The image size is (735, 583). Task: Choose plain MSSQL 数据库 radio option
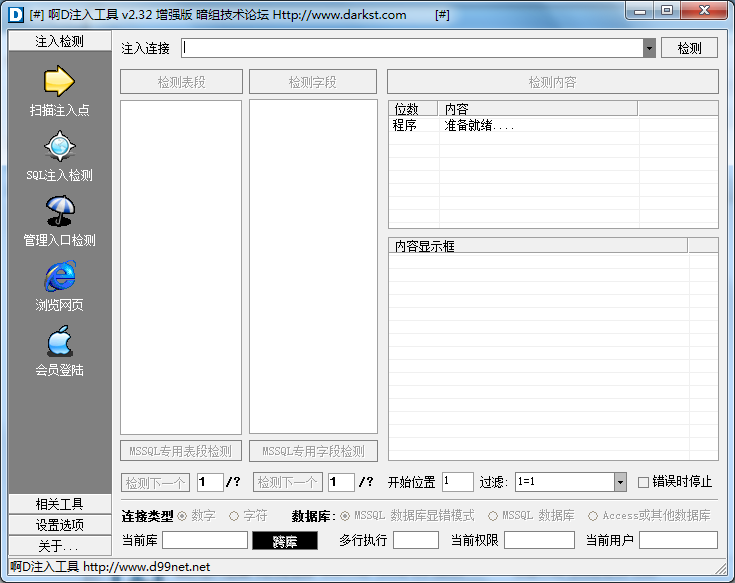click(x=493, y=516)
